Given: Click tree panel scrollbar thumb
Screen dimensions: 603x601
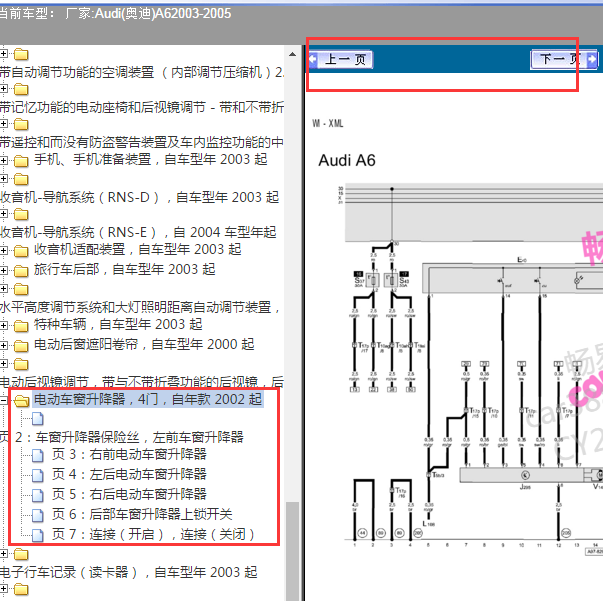Looking at the screenshot, I should pyautogui.click(x=292, y=551).
